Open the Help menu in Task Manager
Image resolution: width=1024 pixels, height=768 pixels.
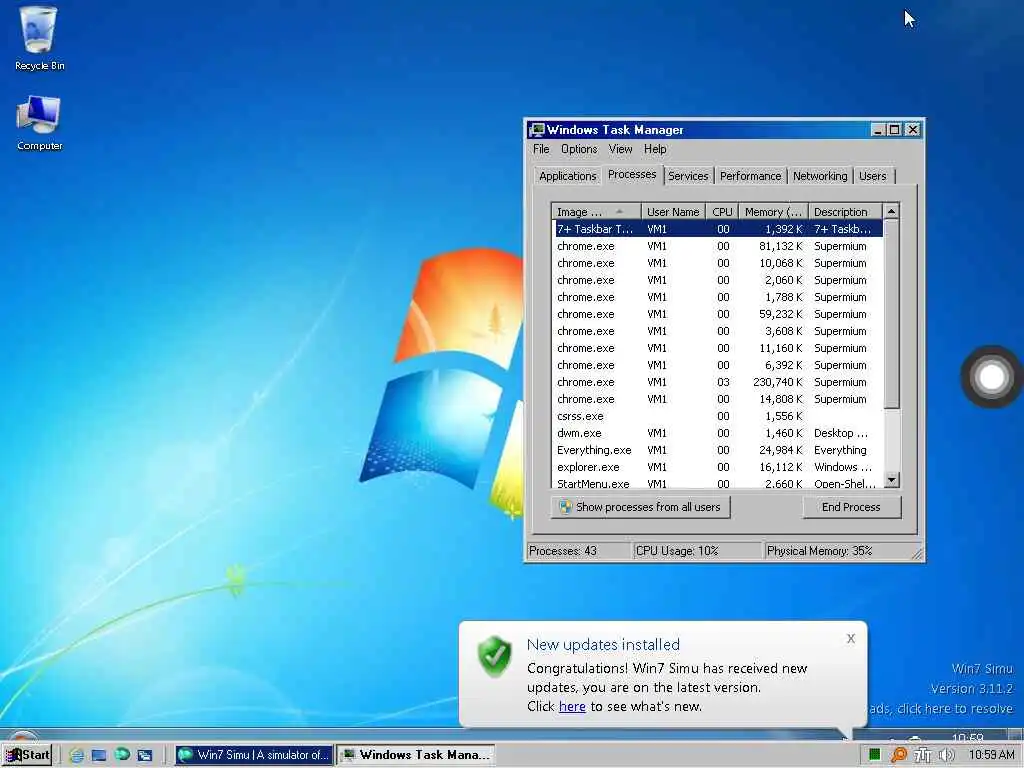[x=655, y=149]
